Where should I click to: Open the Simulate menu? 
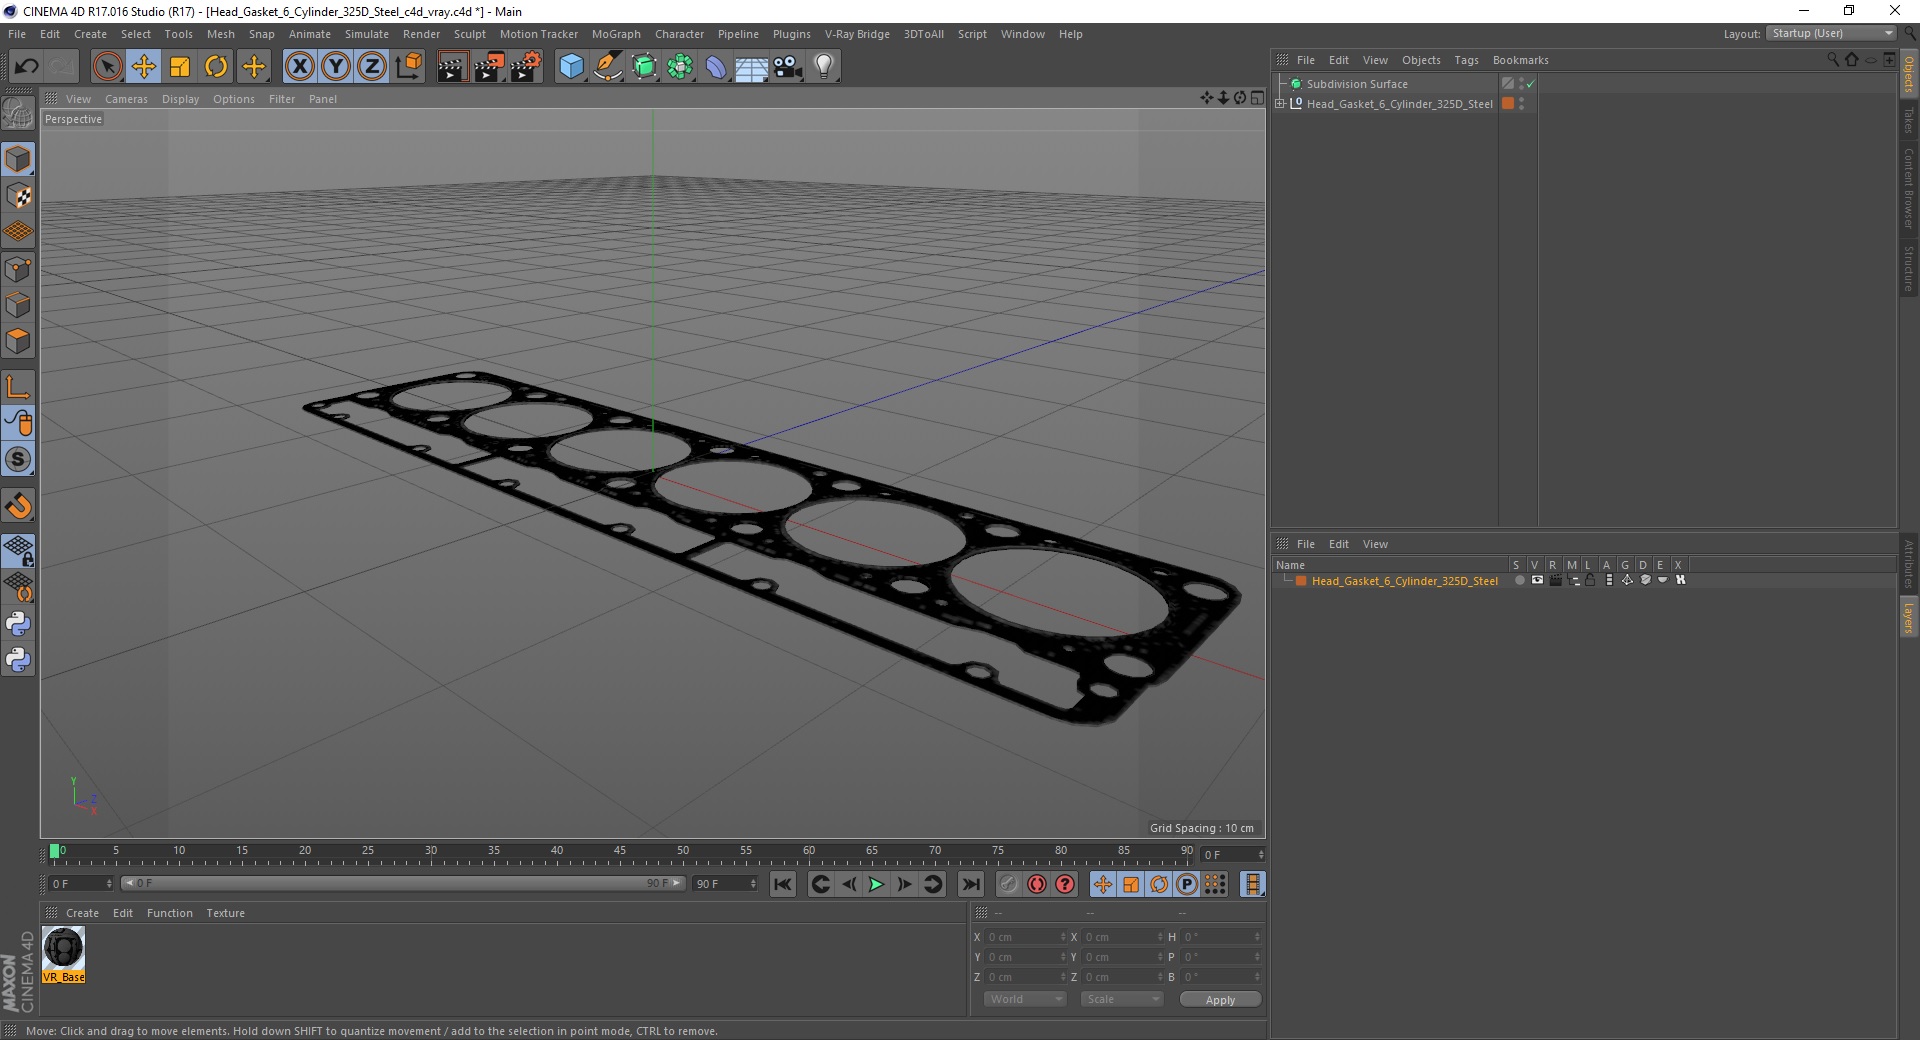[x=367, y=34]
